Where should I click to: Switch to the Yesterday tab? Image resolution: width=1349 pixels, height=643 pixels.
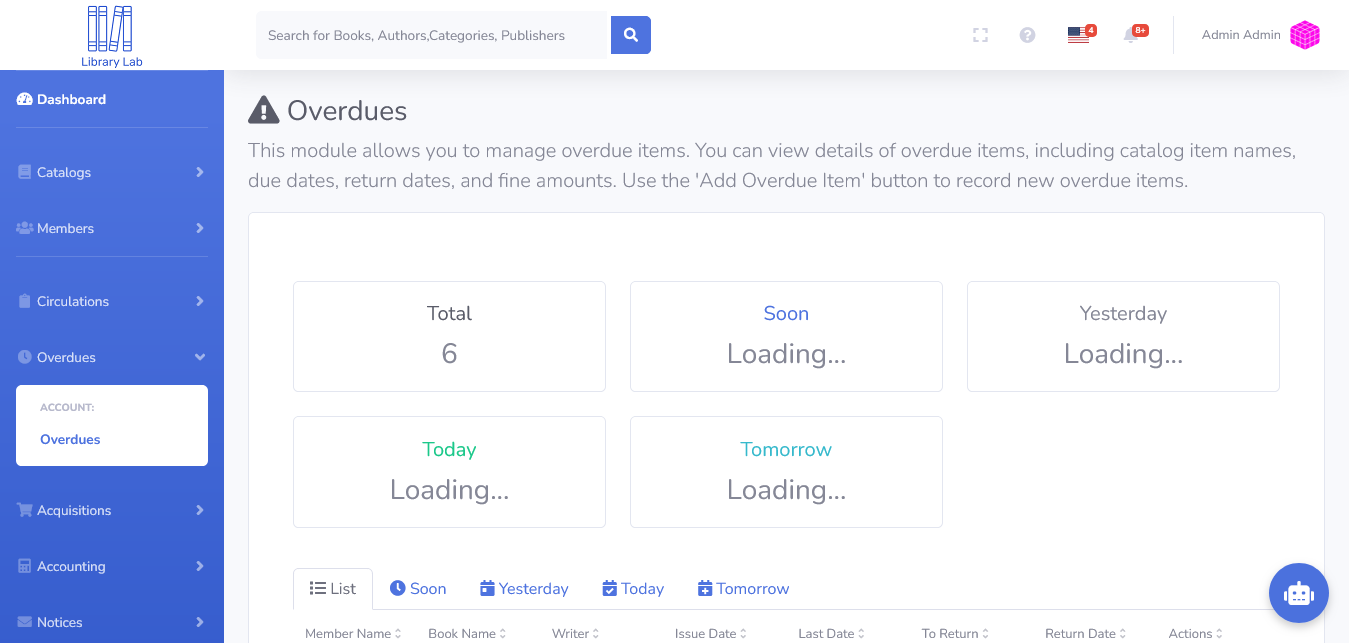pyautogui.click(x=524, y=588)
